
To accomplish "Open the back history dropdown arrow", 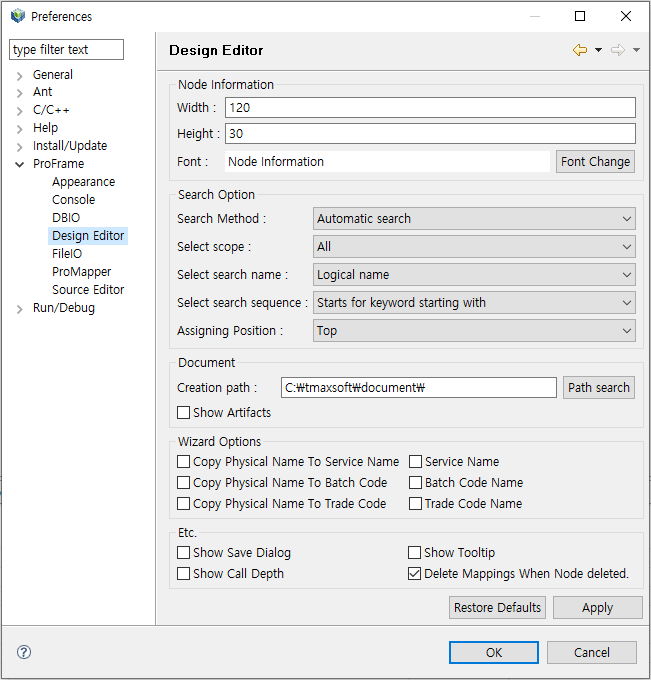I will (x=598, y=51).
